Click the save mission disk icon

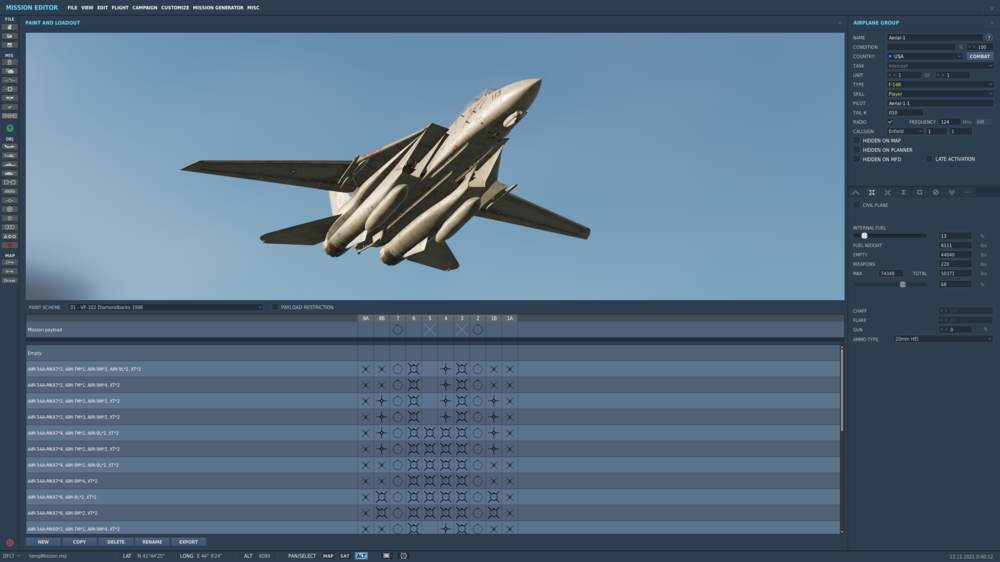(x=10, y=45)
